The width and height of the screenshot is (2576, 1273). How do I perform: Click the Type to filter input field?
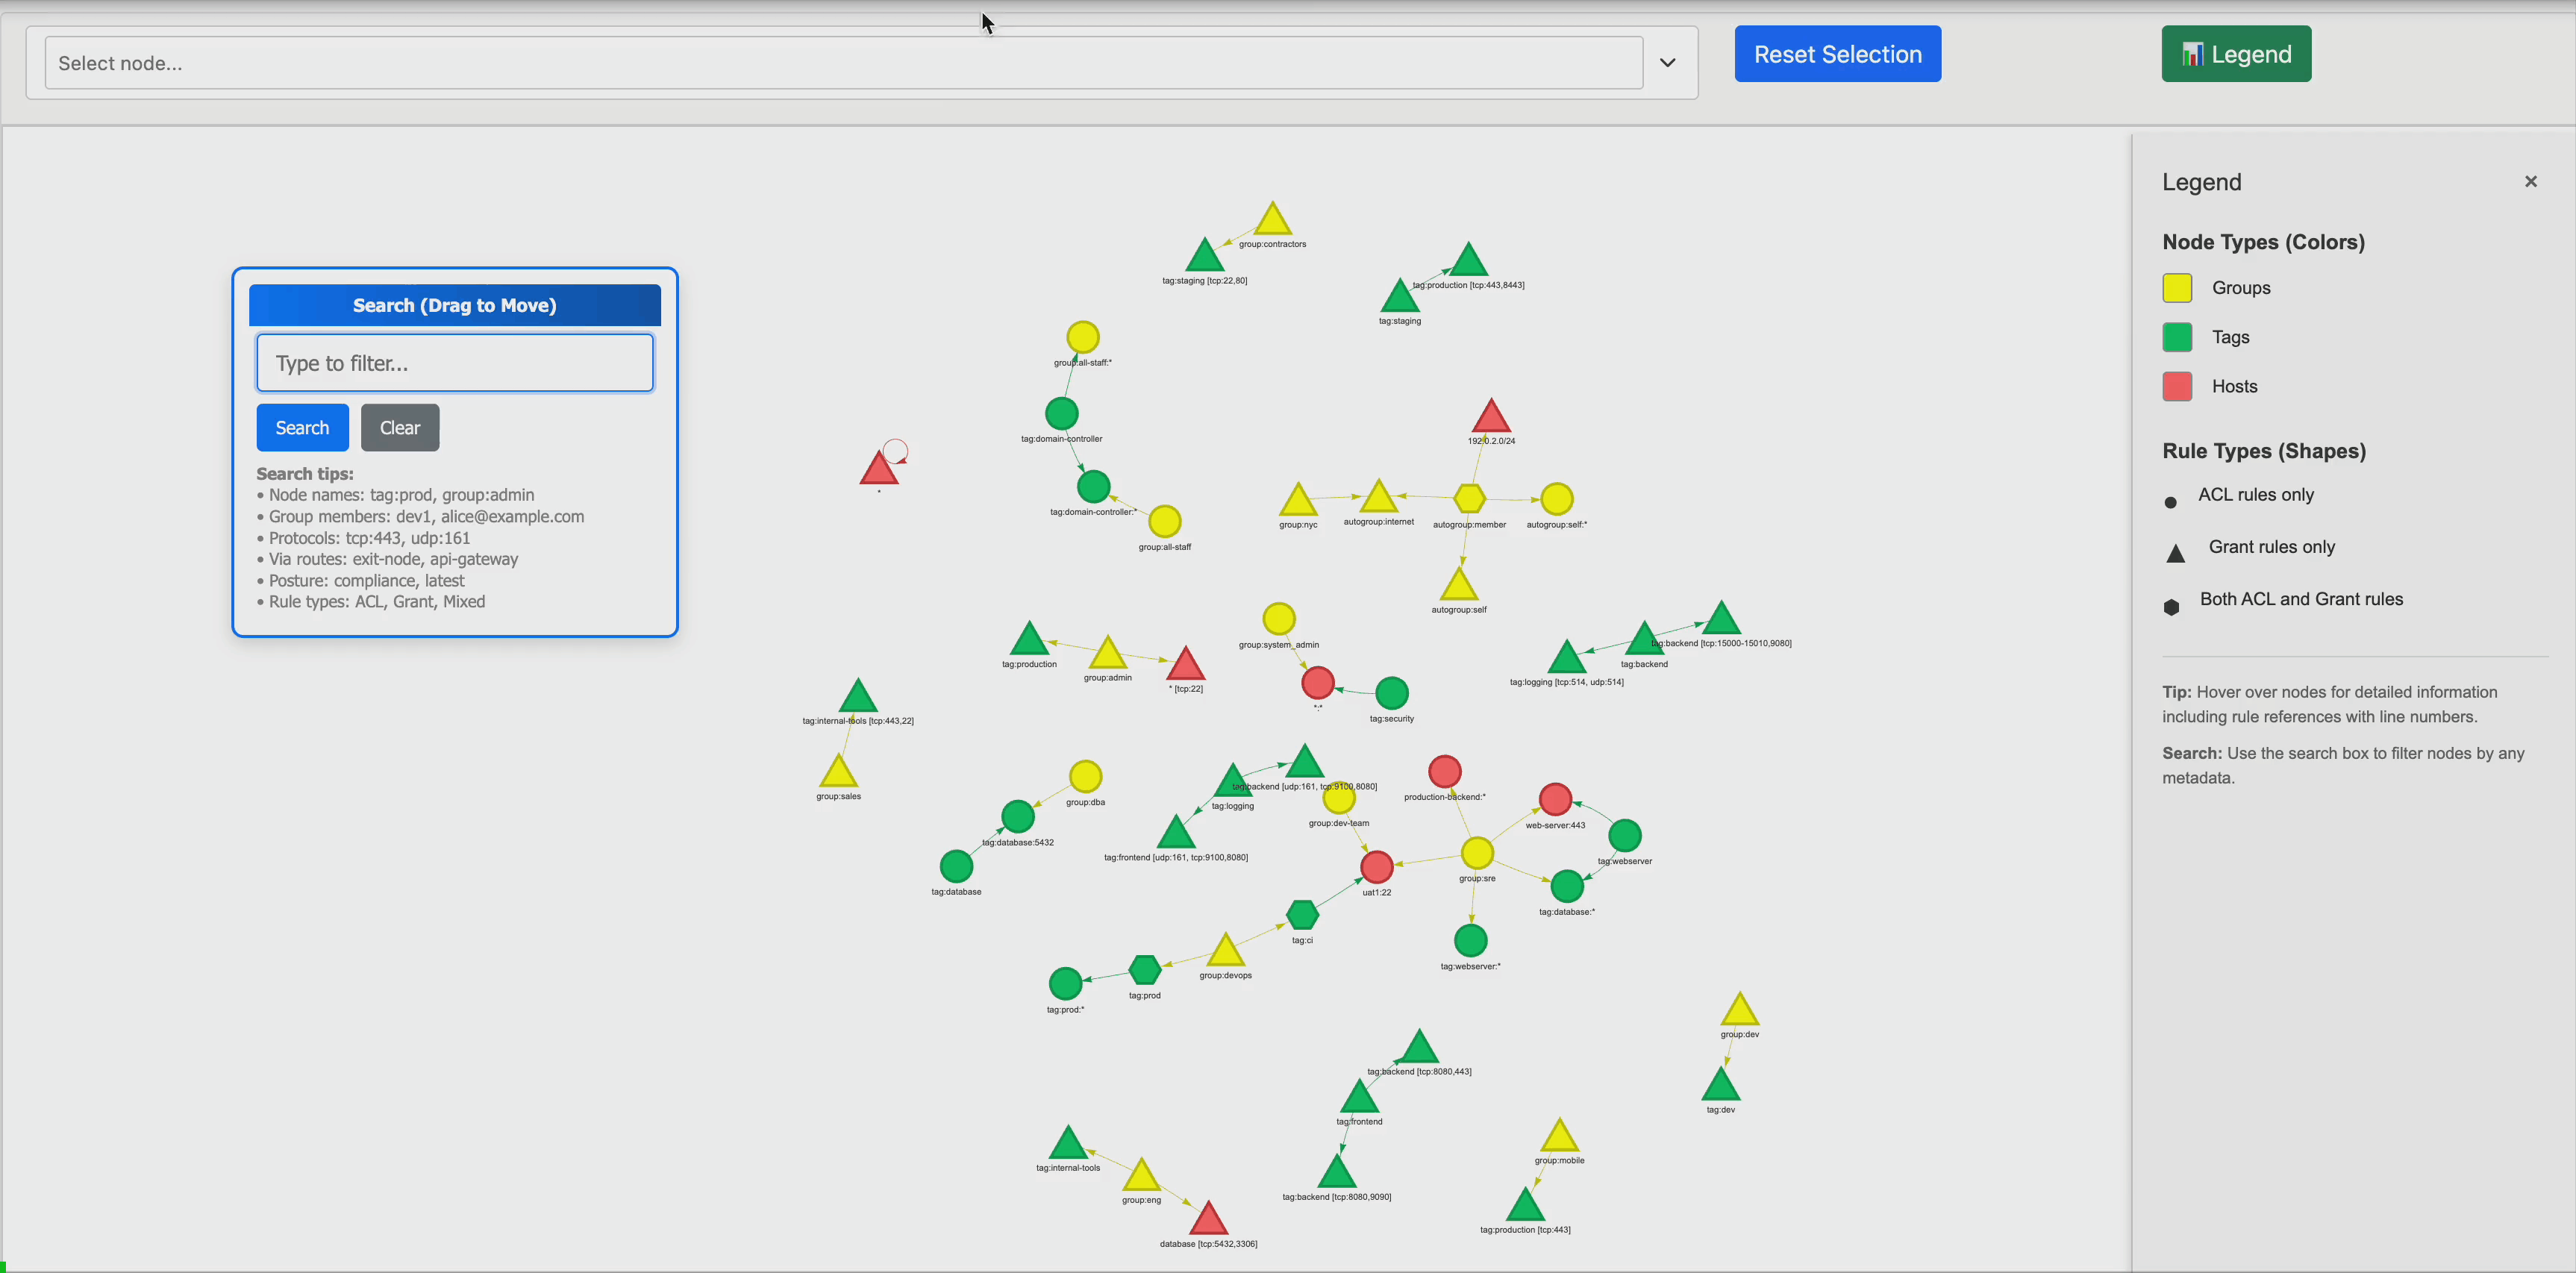coord(455,362)
